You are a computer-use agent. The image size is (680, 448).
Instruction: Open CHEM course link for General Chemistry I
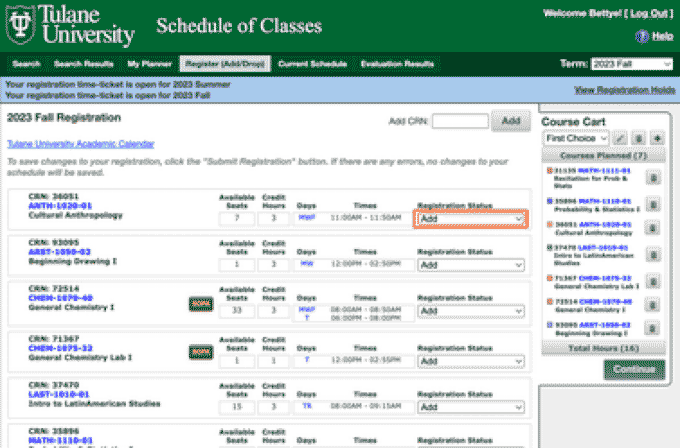(61, 298)
